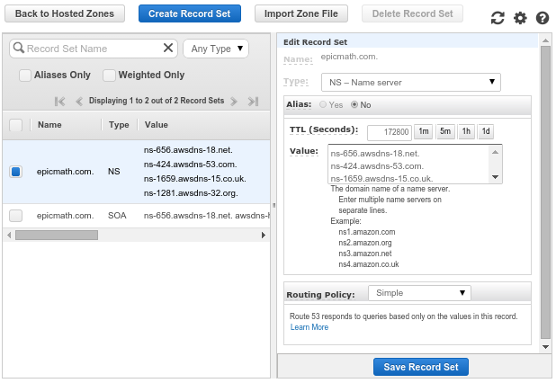Click Create Record Set button
556x383 pixels.
(190, 14)
